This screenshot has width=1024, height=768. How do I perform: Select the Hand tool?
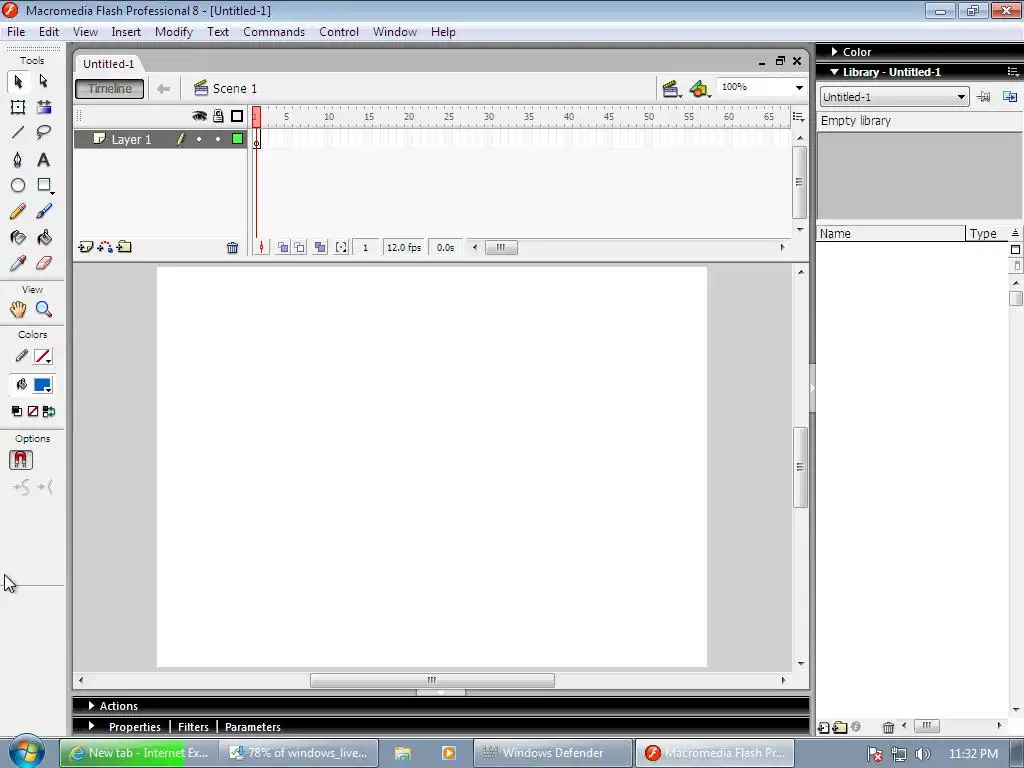coord(18,309)
